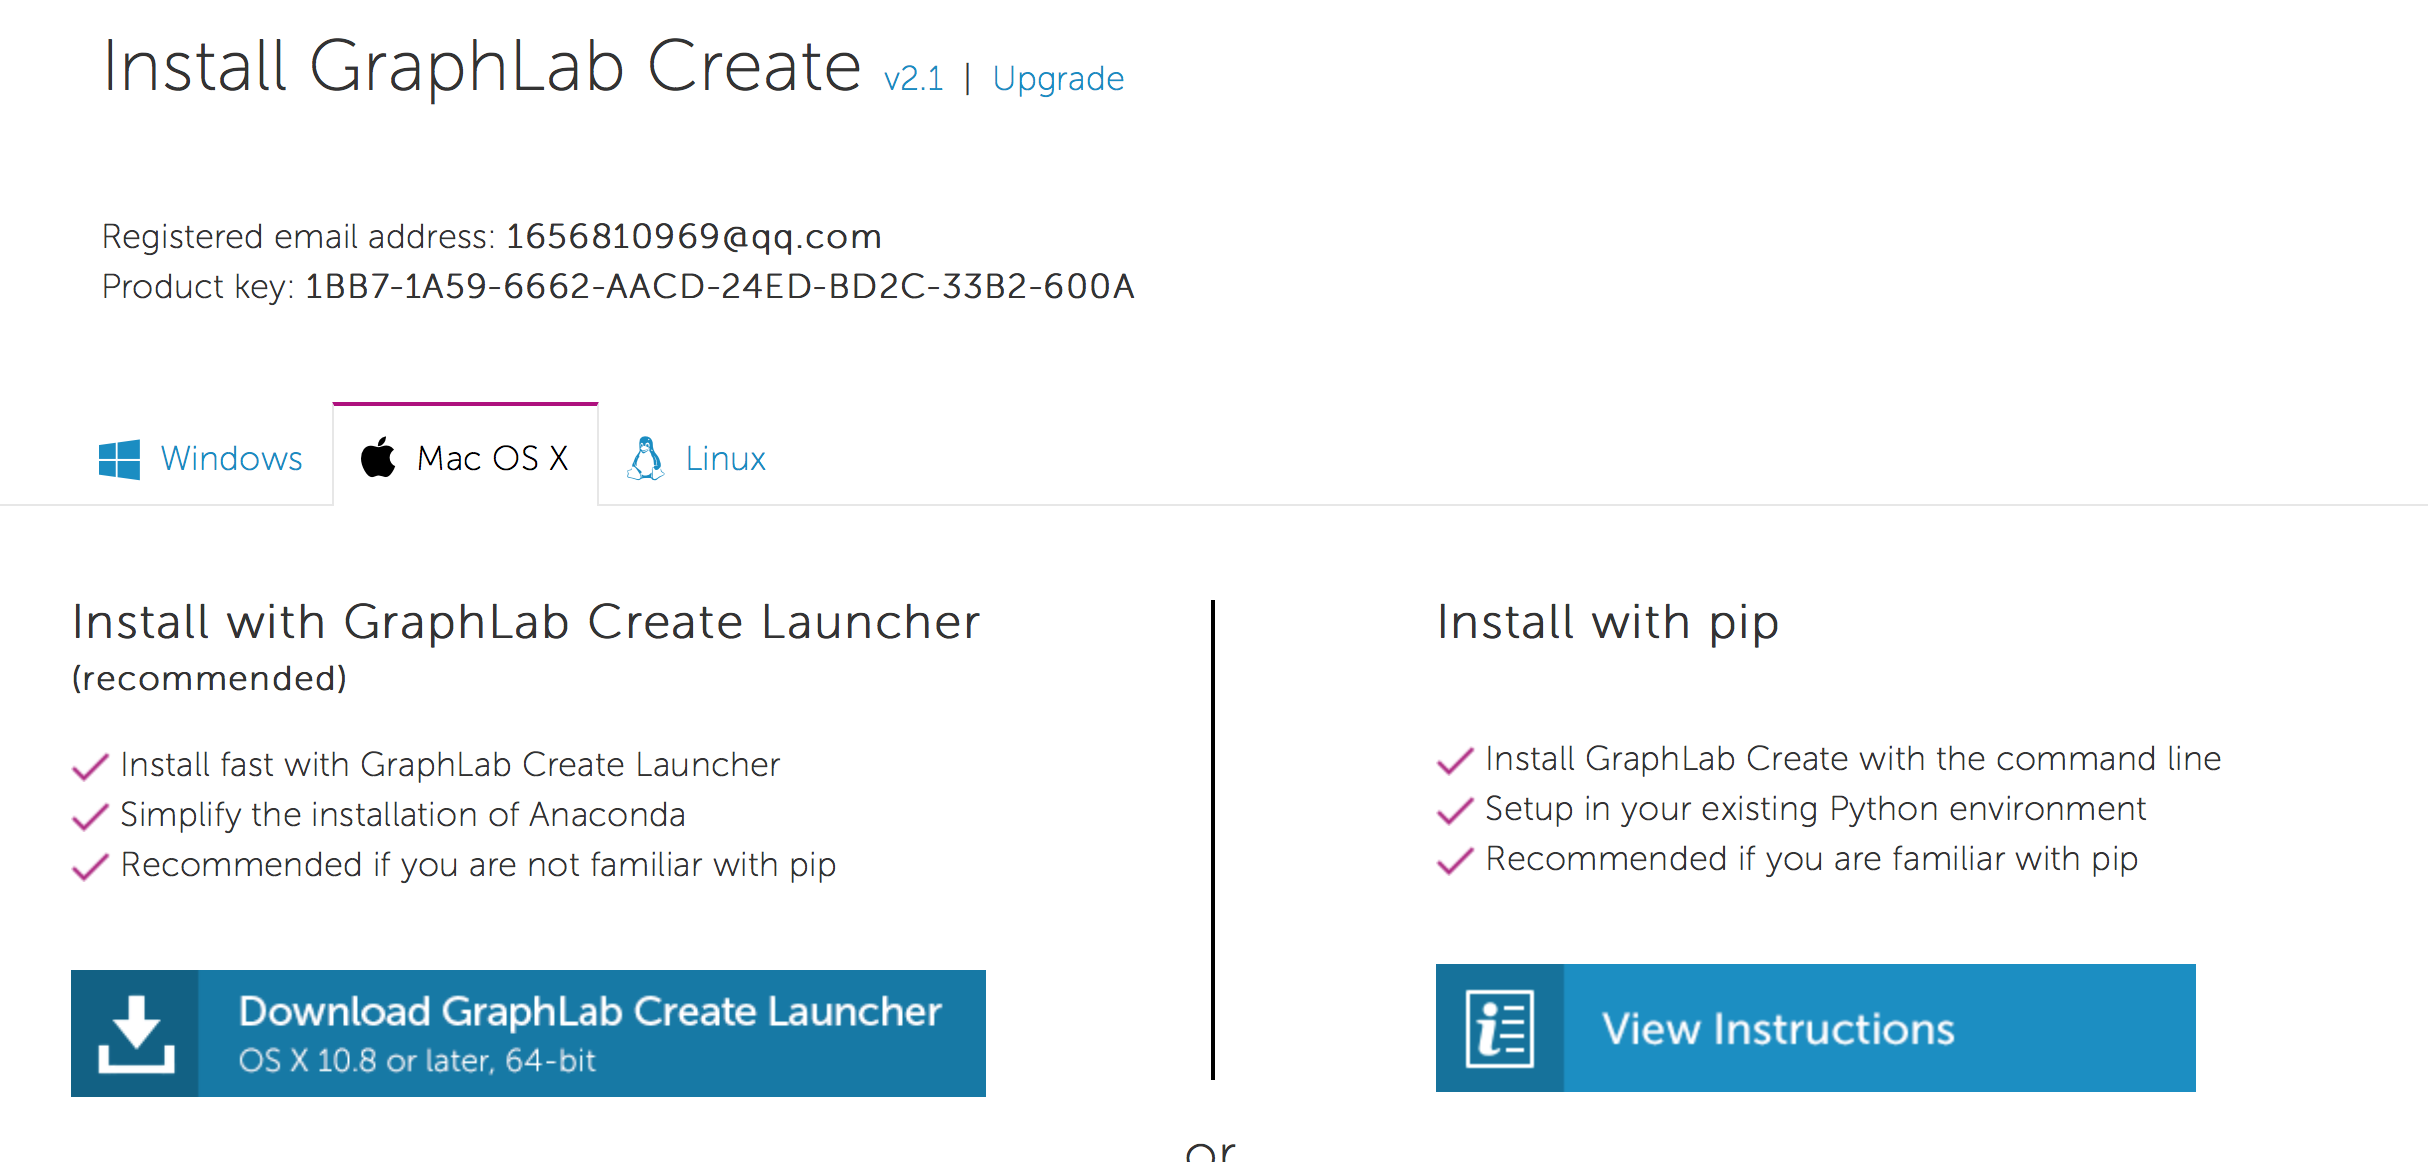Select the Mac OS X tab
Viewport: 2428px width, 1162px height.
click(465, 457)
